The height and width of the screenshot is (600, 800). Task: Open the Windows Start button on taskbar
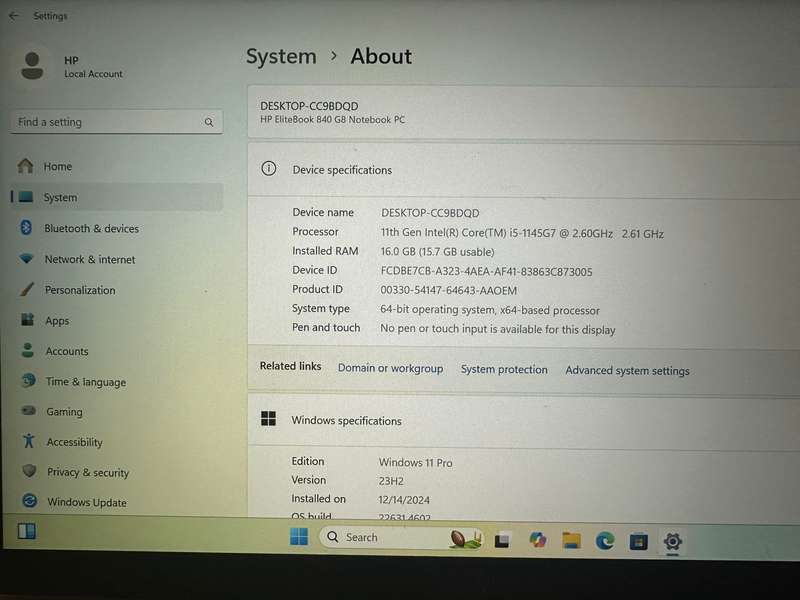click(299, 537)
